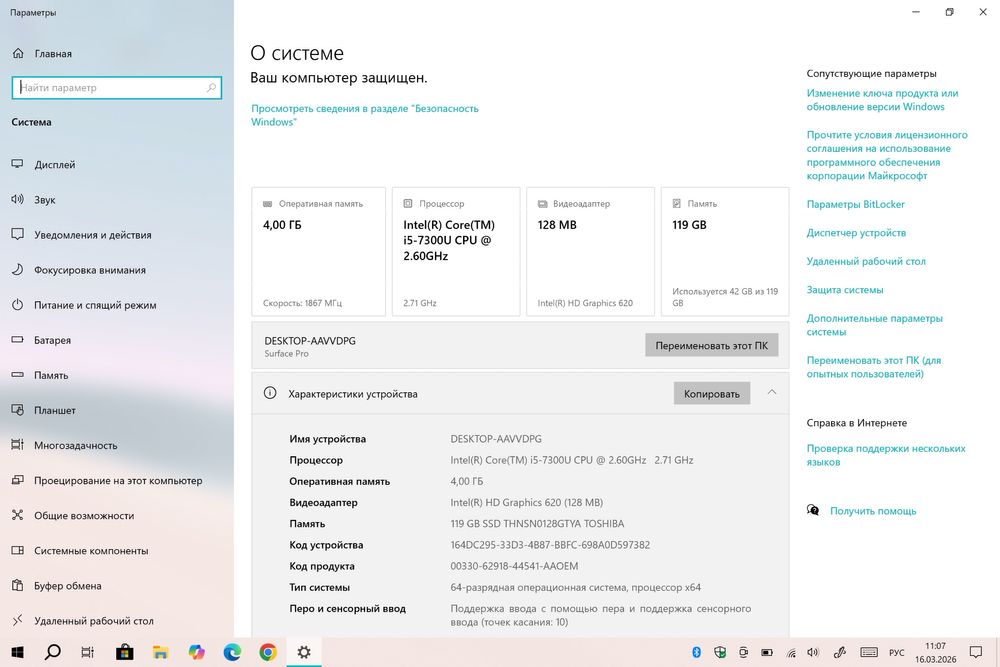Open the notification center icon

(x=976, y=652)
